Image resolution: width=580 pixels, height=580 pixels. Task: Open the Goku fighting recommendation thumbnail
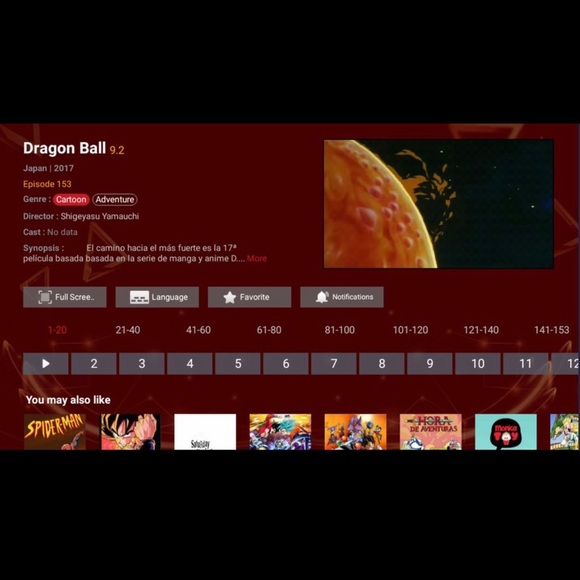(x=131, y=432)
